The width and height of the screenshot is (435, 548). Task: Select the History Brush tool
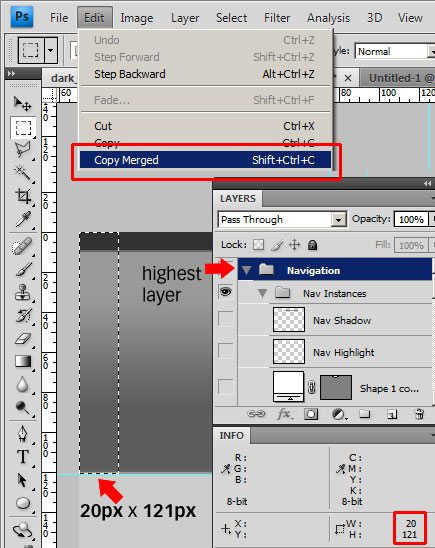pos(23,316)
